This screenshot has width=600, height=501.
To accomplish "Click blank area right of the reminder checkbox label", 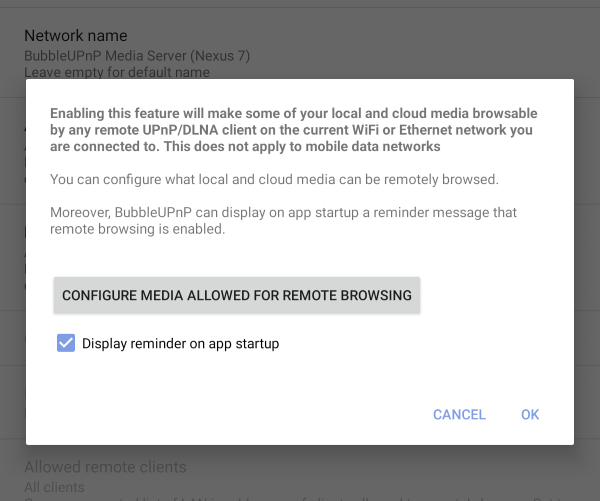I will [420, 343].
